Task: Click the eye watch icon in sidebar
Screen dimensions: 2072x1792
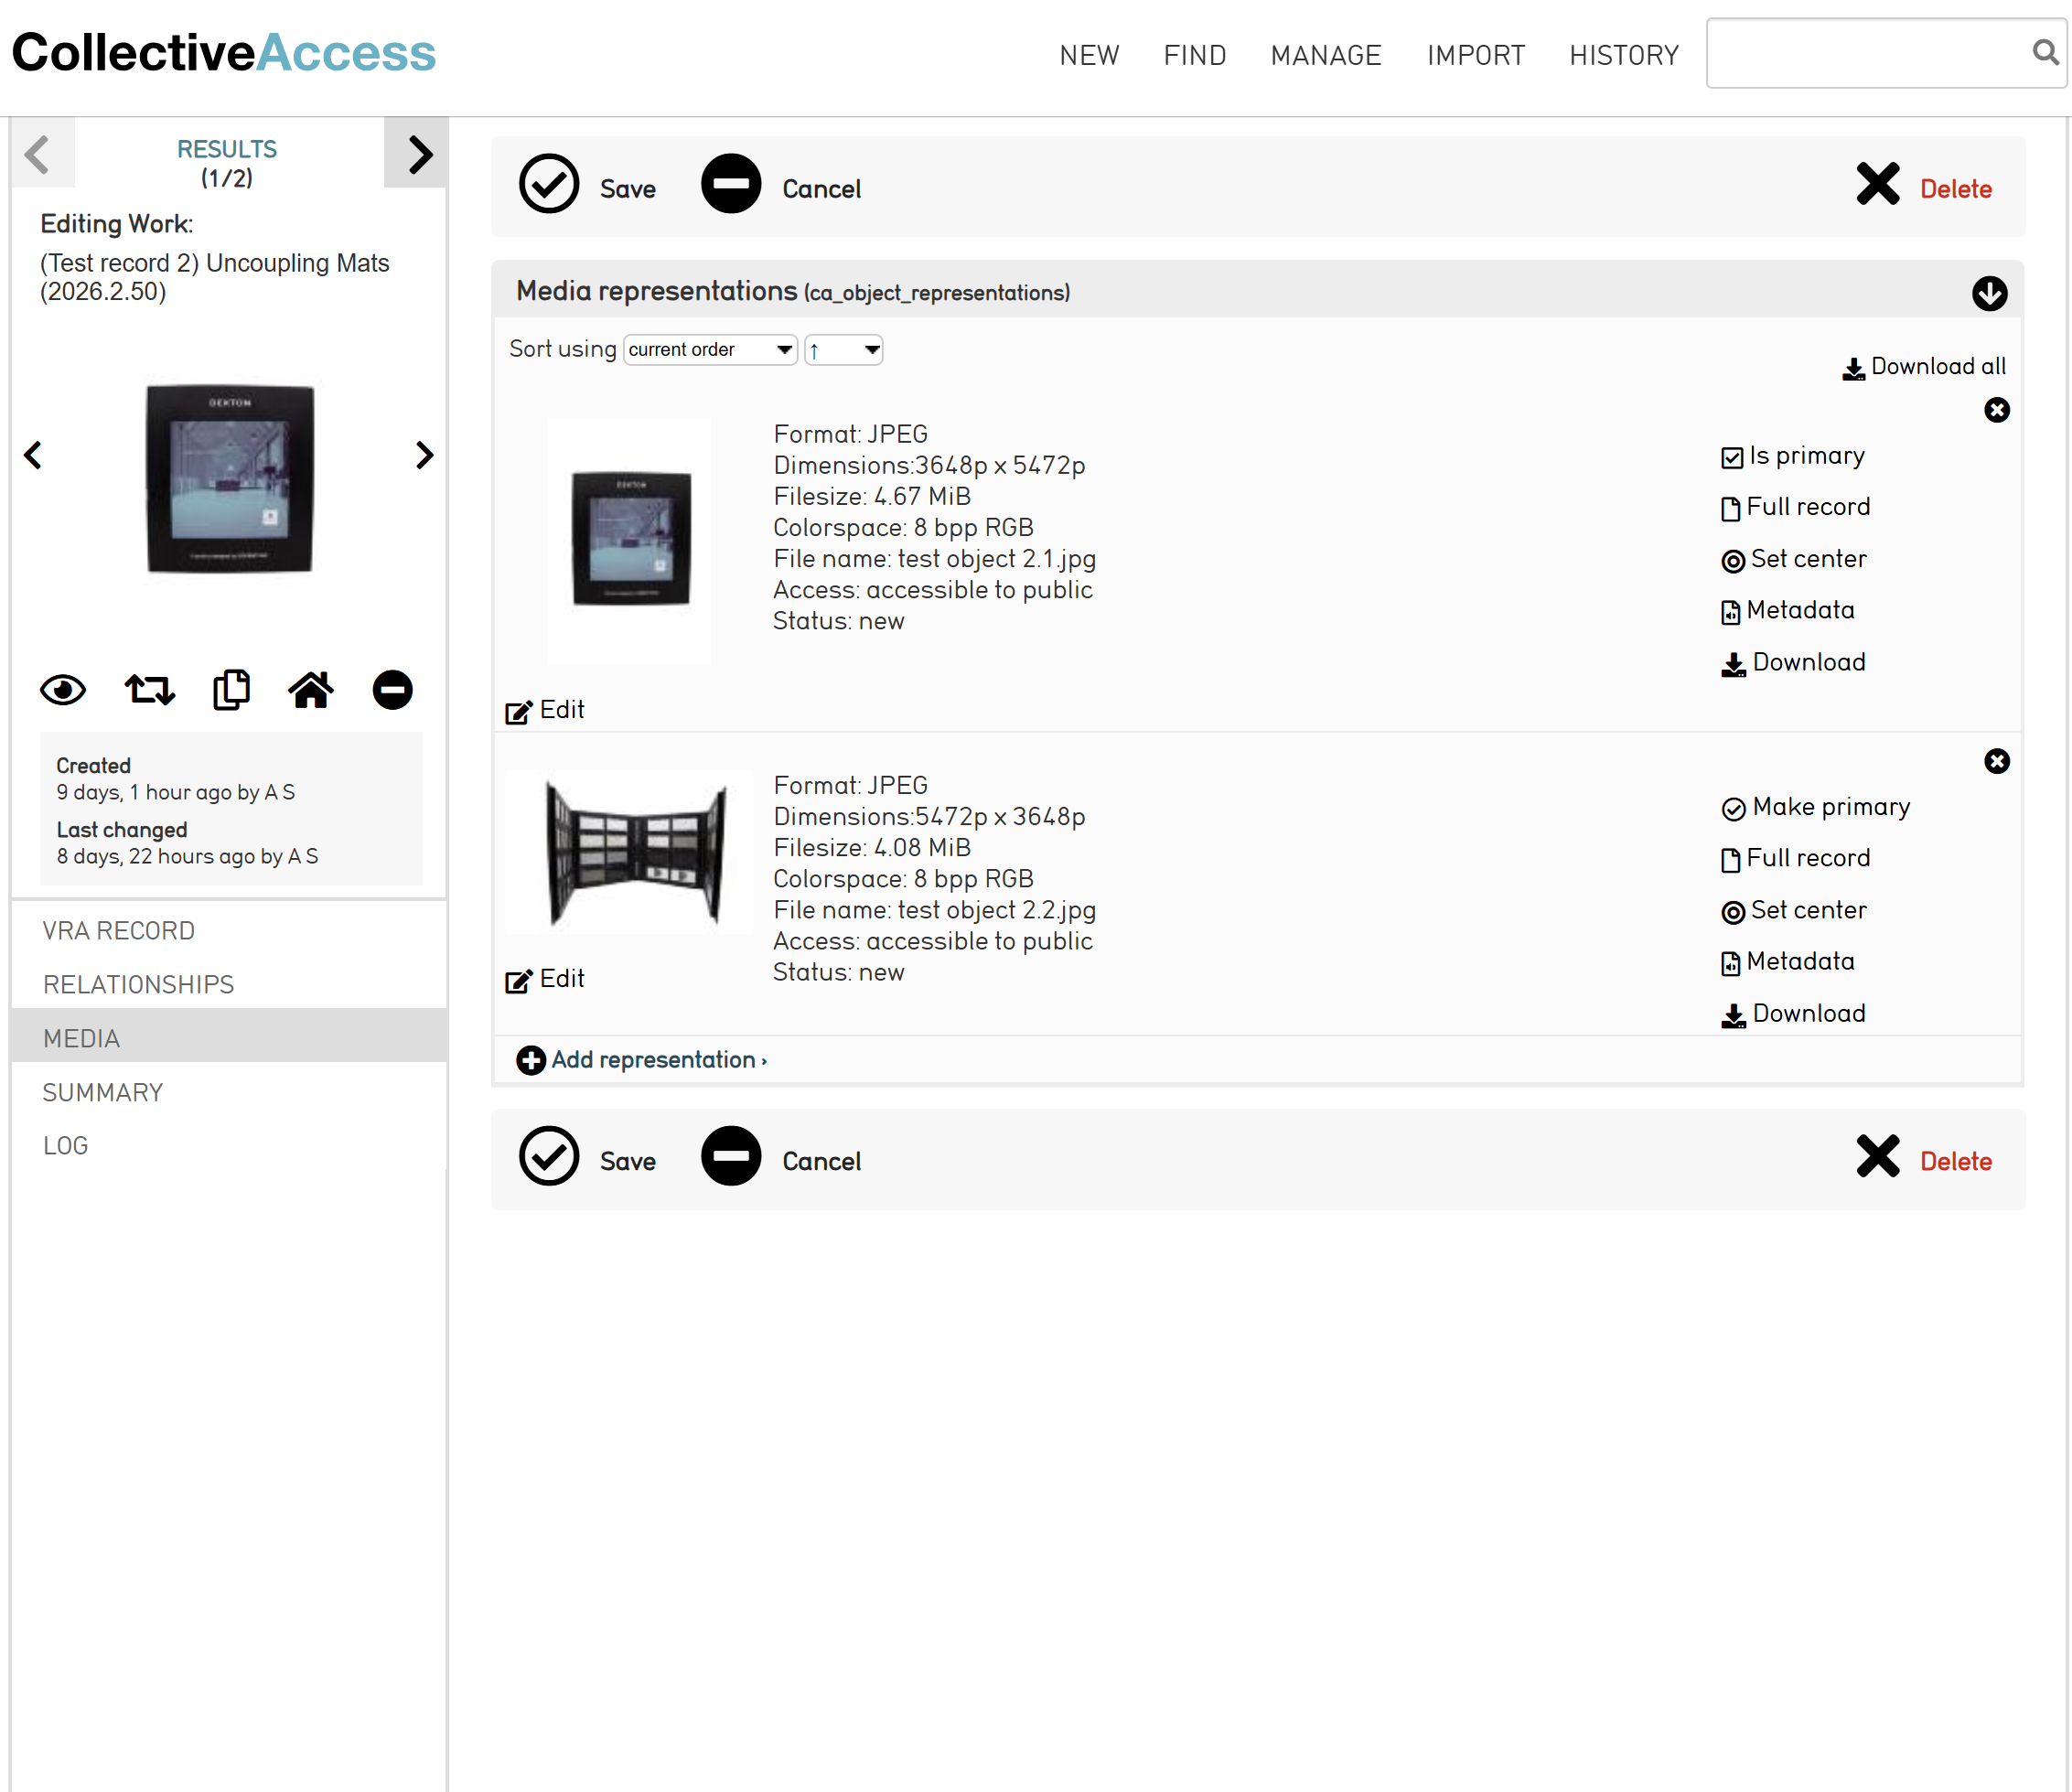Action: pyautogui.click(x=63, y=690)
